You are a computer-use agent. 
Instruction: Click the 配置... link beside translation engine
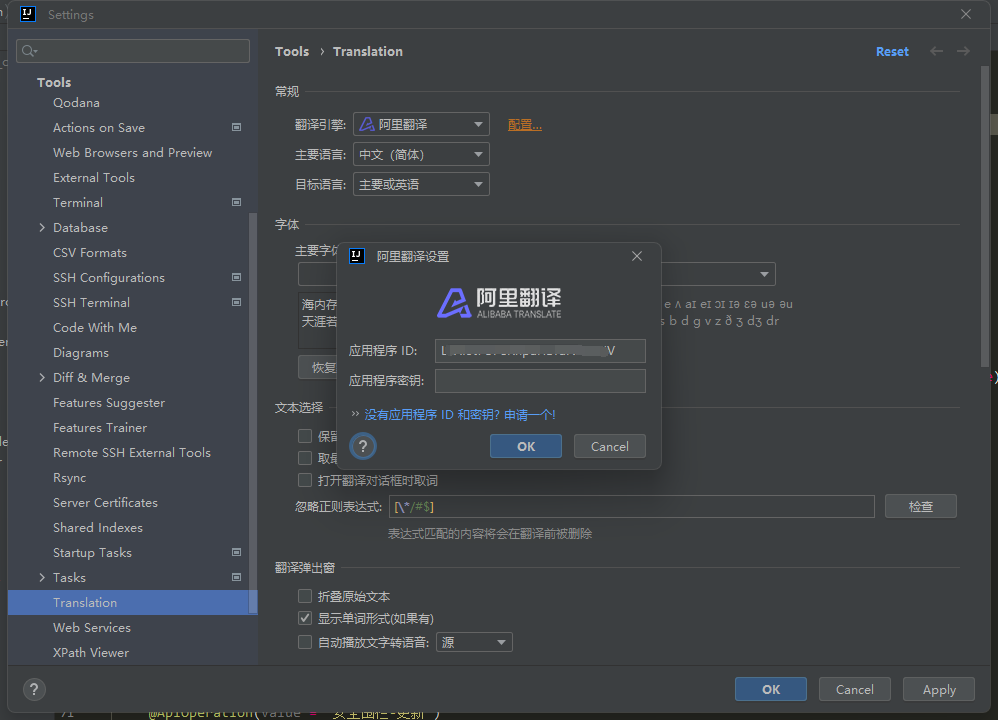pos(524,125)
